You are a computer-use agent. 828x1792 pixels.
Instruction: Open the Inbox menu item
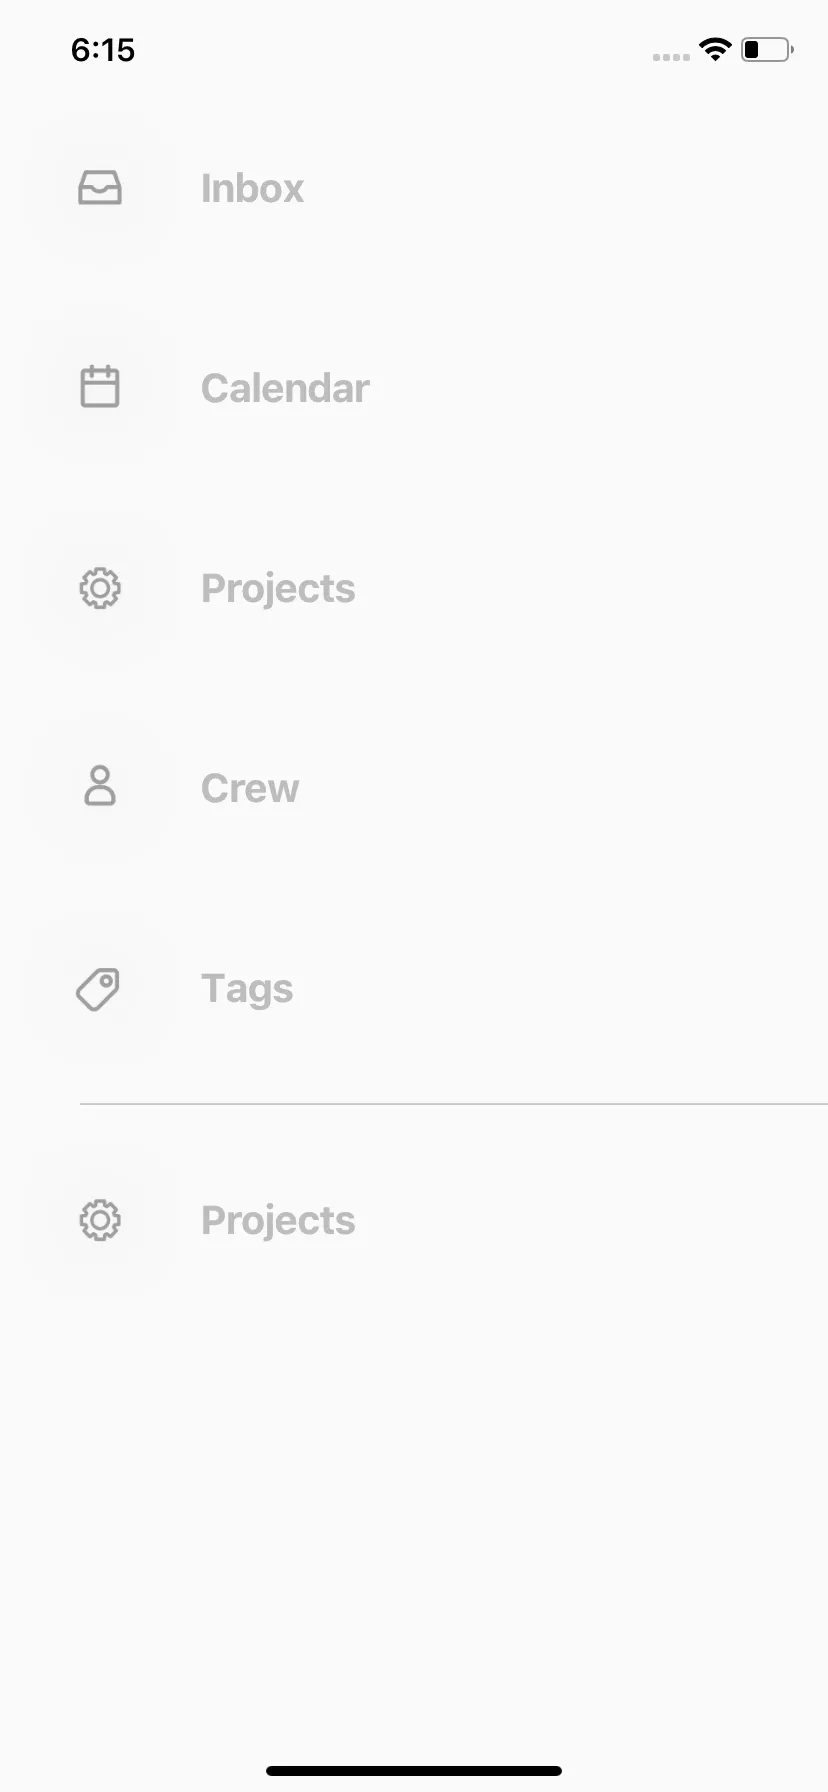point(252,188)
